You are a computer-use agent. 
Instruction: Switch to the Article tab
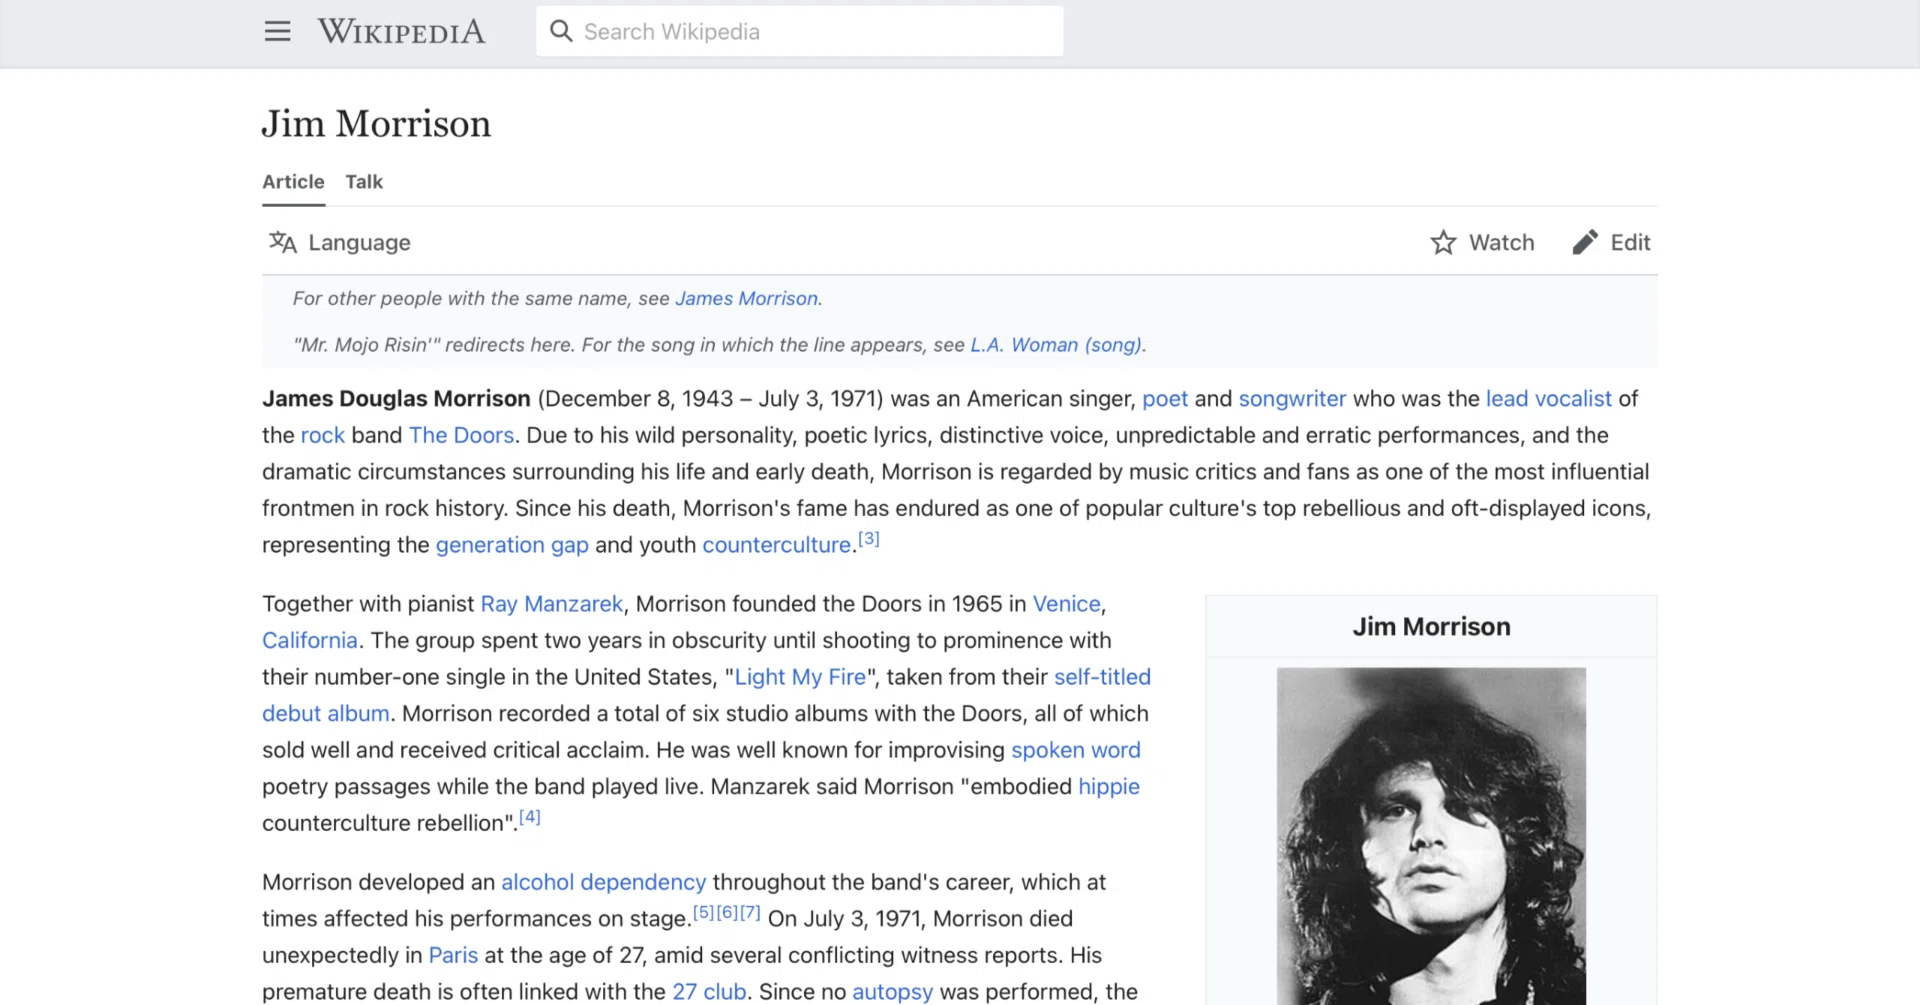[x=293, y=182]
